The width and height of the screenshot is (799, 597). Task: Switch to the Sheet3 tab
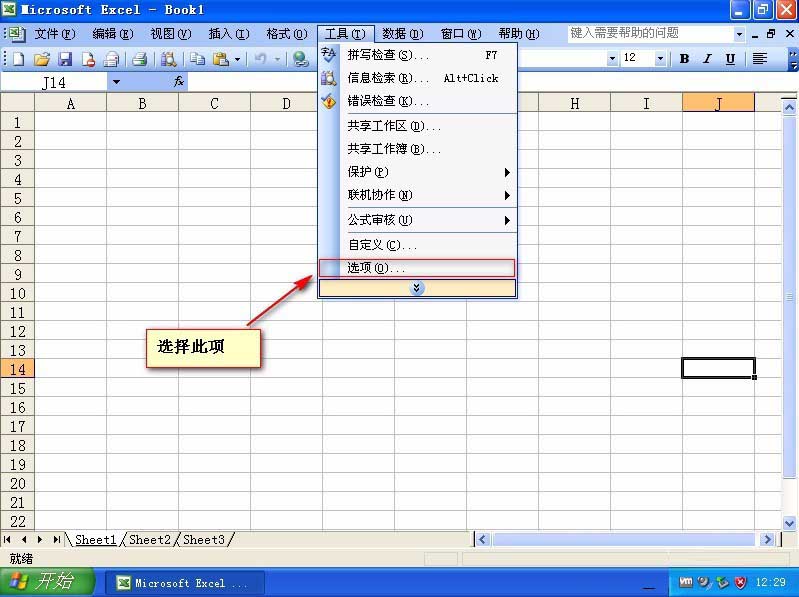[x=204, y=539]
